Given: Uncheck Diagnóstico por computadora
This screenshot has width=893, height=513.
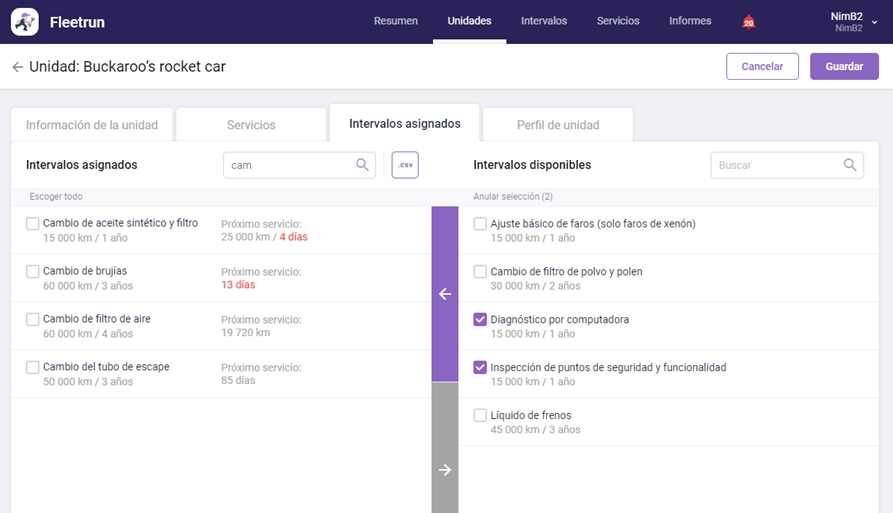Looking at the screenshot, I should [481, 320].
